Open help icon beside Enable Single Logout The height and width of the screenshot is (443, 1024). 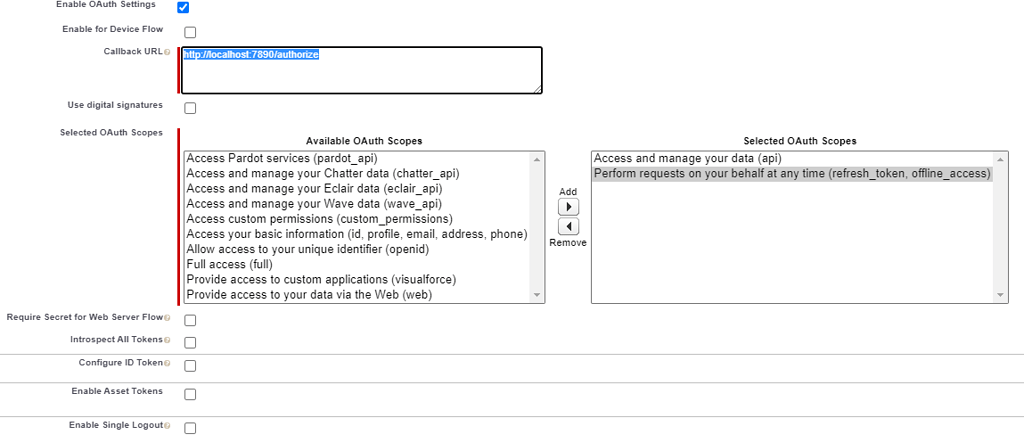pyautogui.click(x=167, y=426)
